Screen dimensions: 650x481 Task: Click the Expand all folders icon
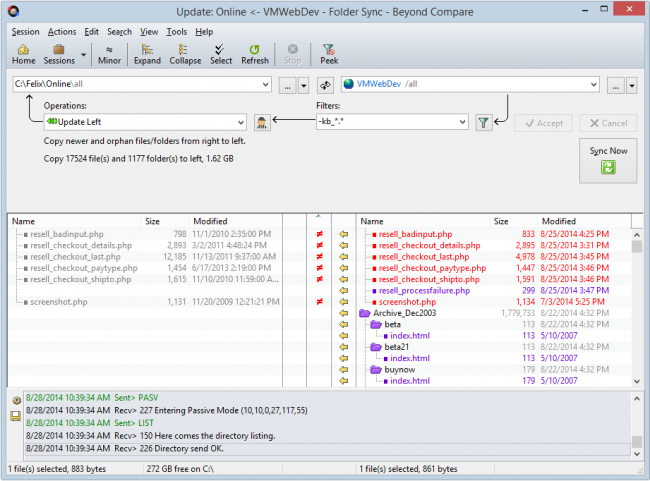[147, 53]
